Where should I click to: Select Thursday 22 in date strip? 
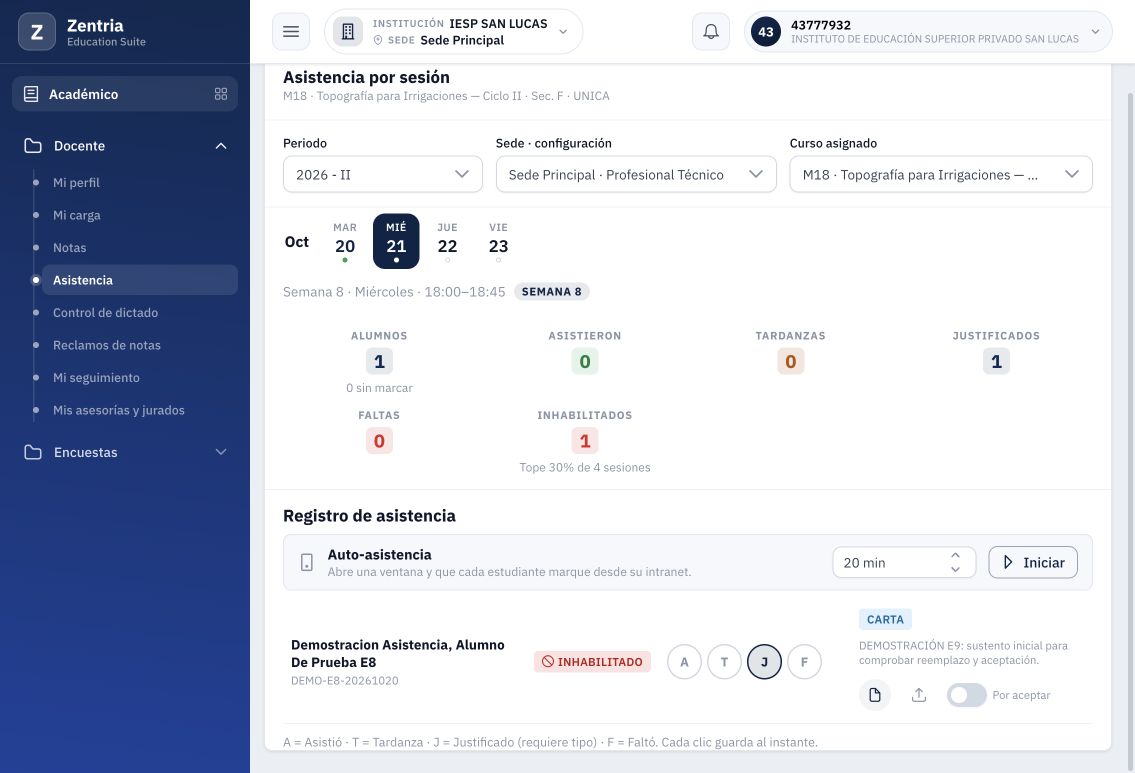click(x=447, y=241)
